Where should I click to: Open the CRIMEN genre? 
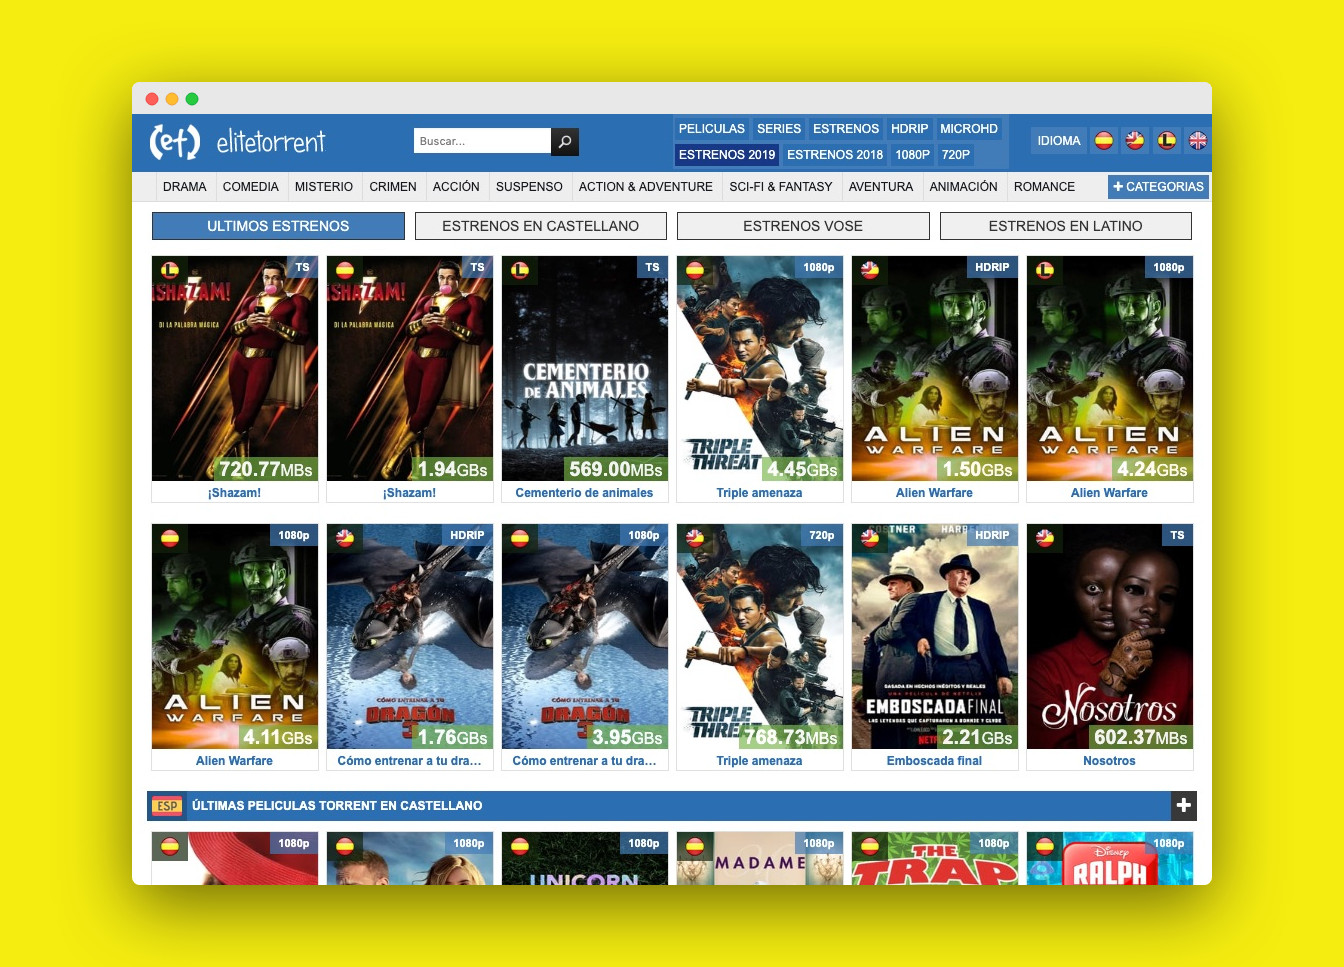393,187
